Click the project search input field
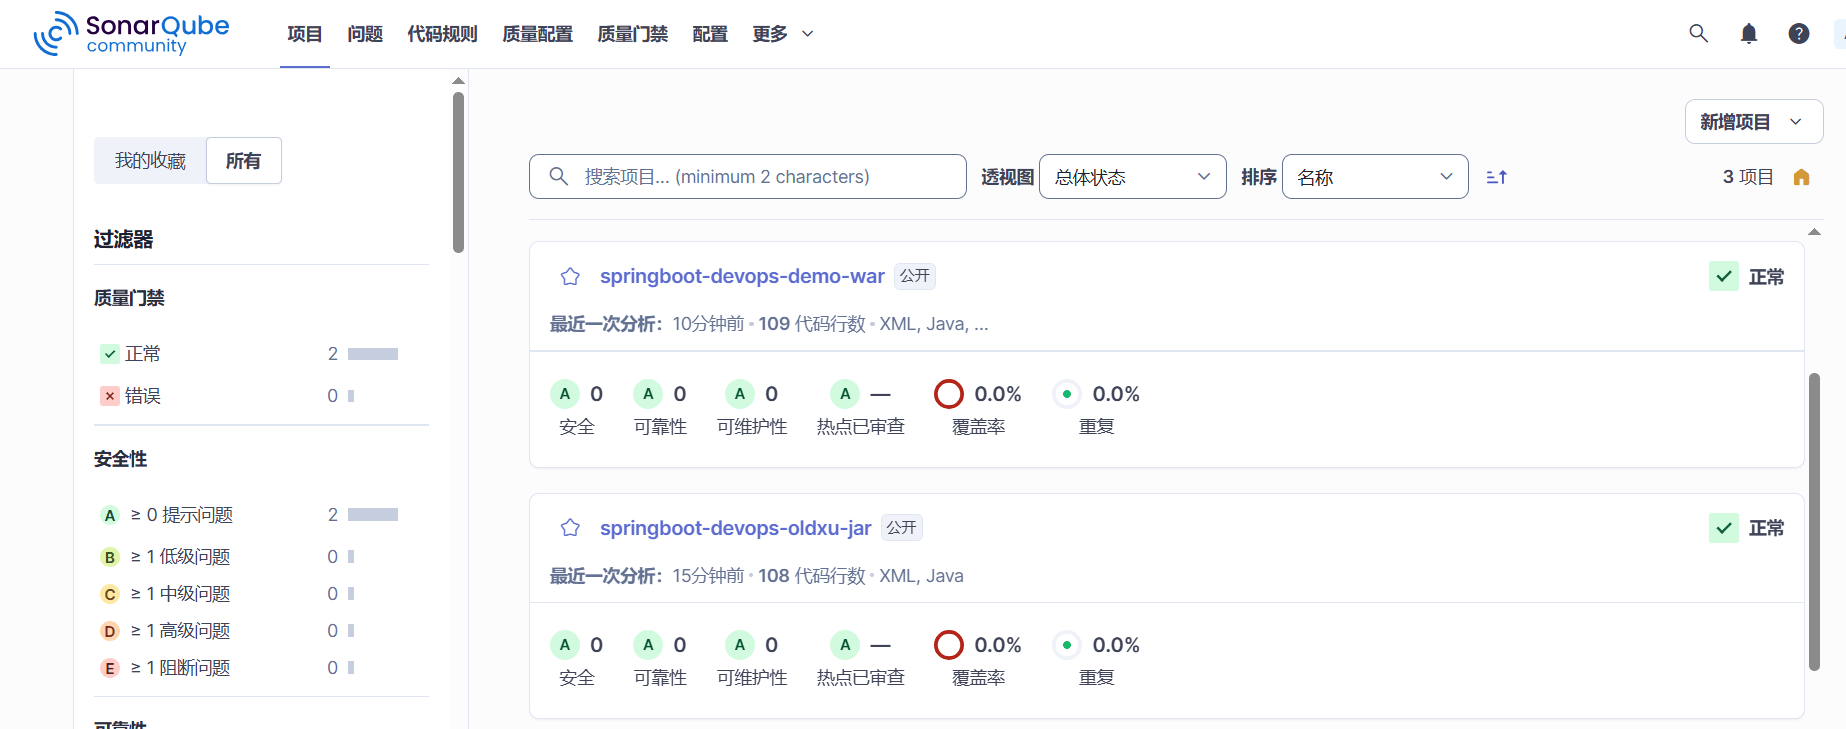This screenshot has width=1846, height=729. coord(760,177)
